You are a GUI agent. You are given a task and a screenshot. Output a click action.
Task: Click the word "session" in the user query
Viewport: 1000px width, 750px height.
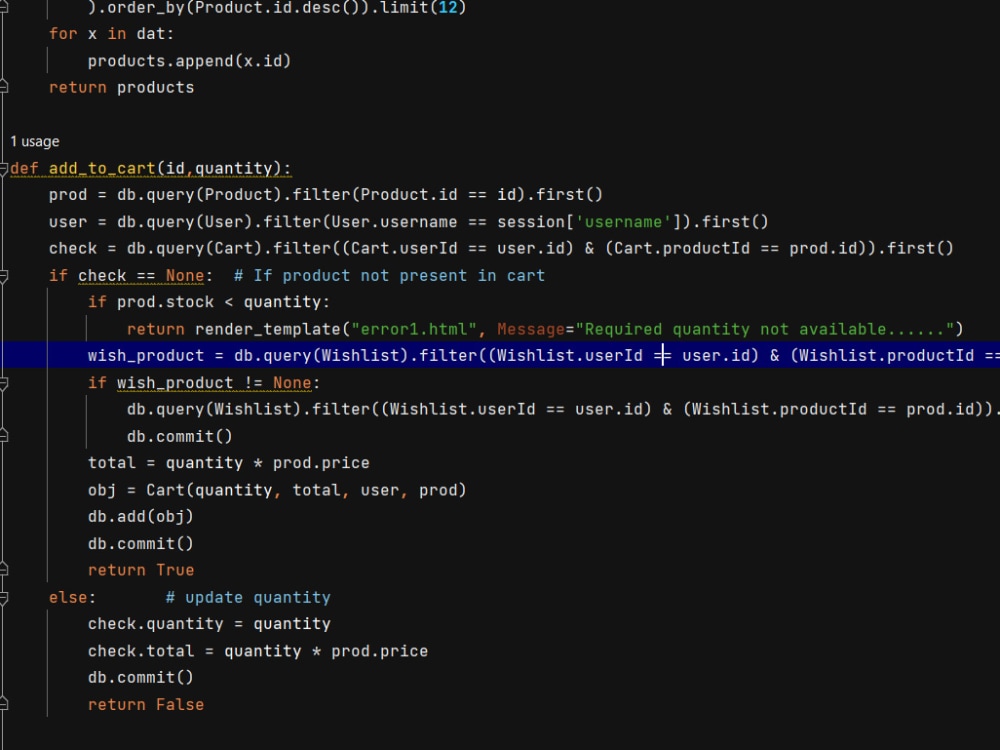coord(531,222)
